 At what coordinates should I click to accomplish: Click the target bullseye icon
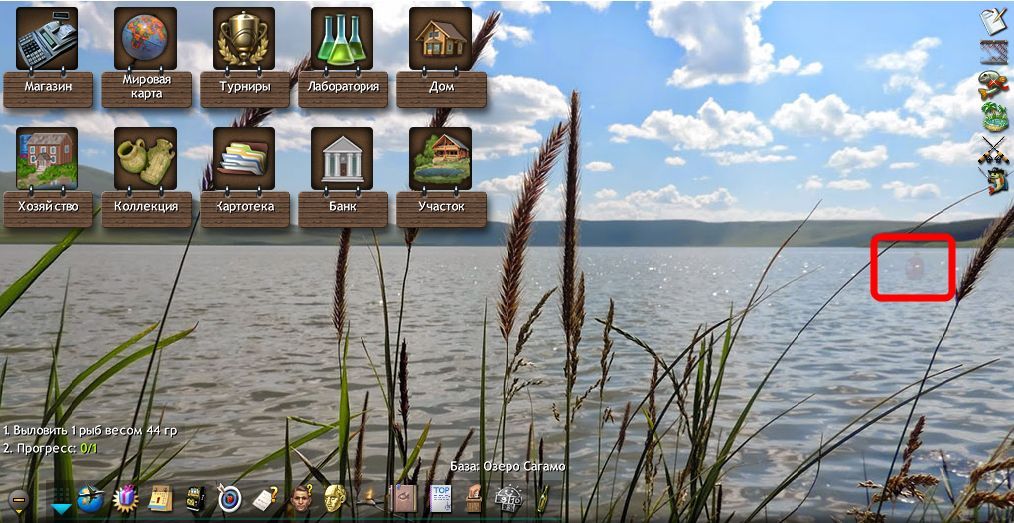(x=229, y=498)
